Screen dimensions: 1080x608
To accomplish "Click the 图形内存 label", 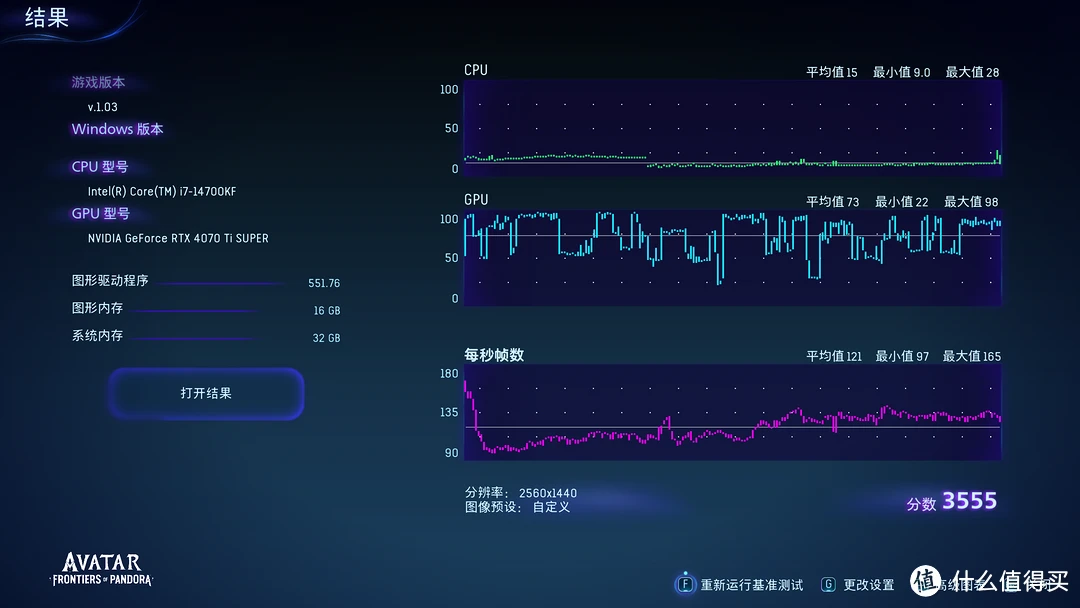I will point(97,308).
